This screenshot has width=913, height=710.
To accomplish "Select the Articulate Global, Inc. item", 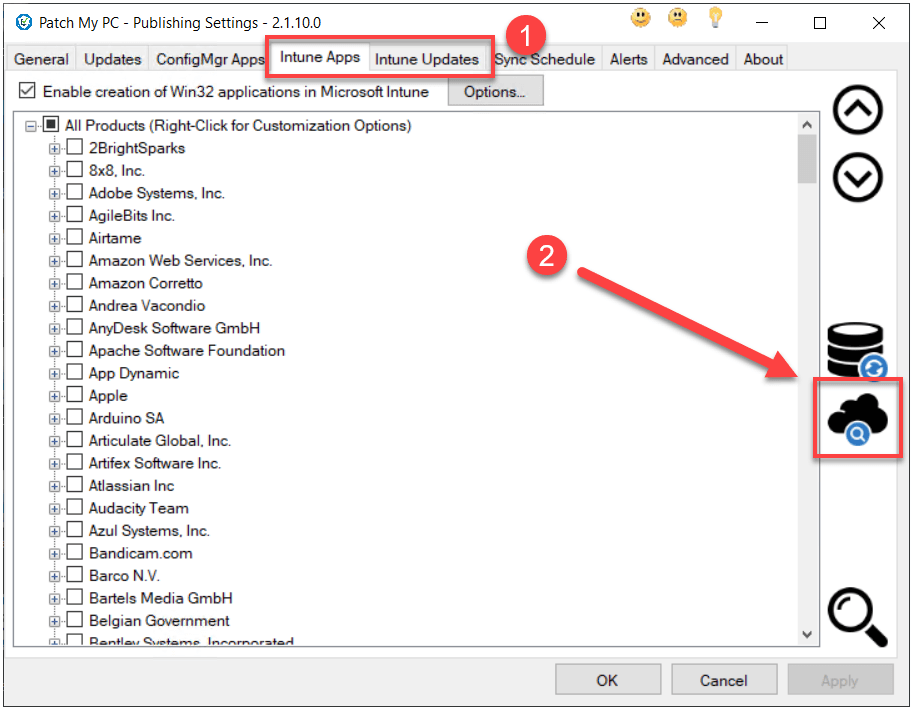I will (x=160, y=440).
